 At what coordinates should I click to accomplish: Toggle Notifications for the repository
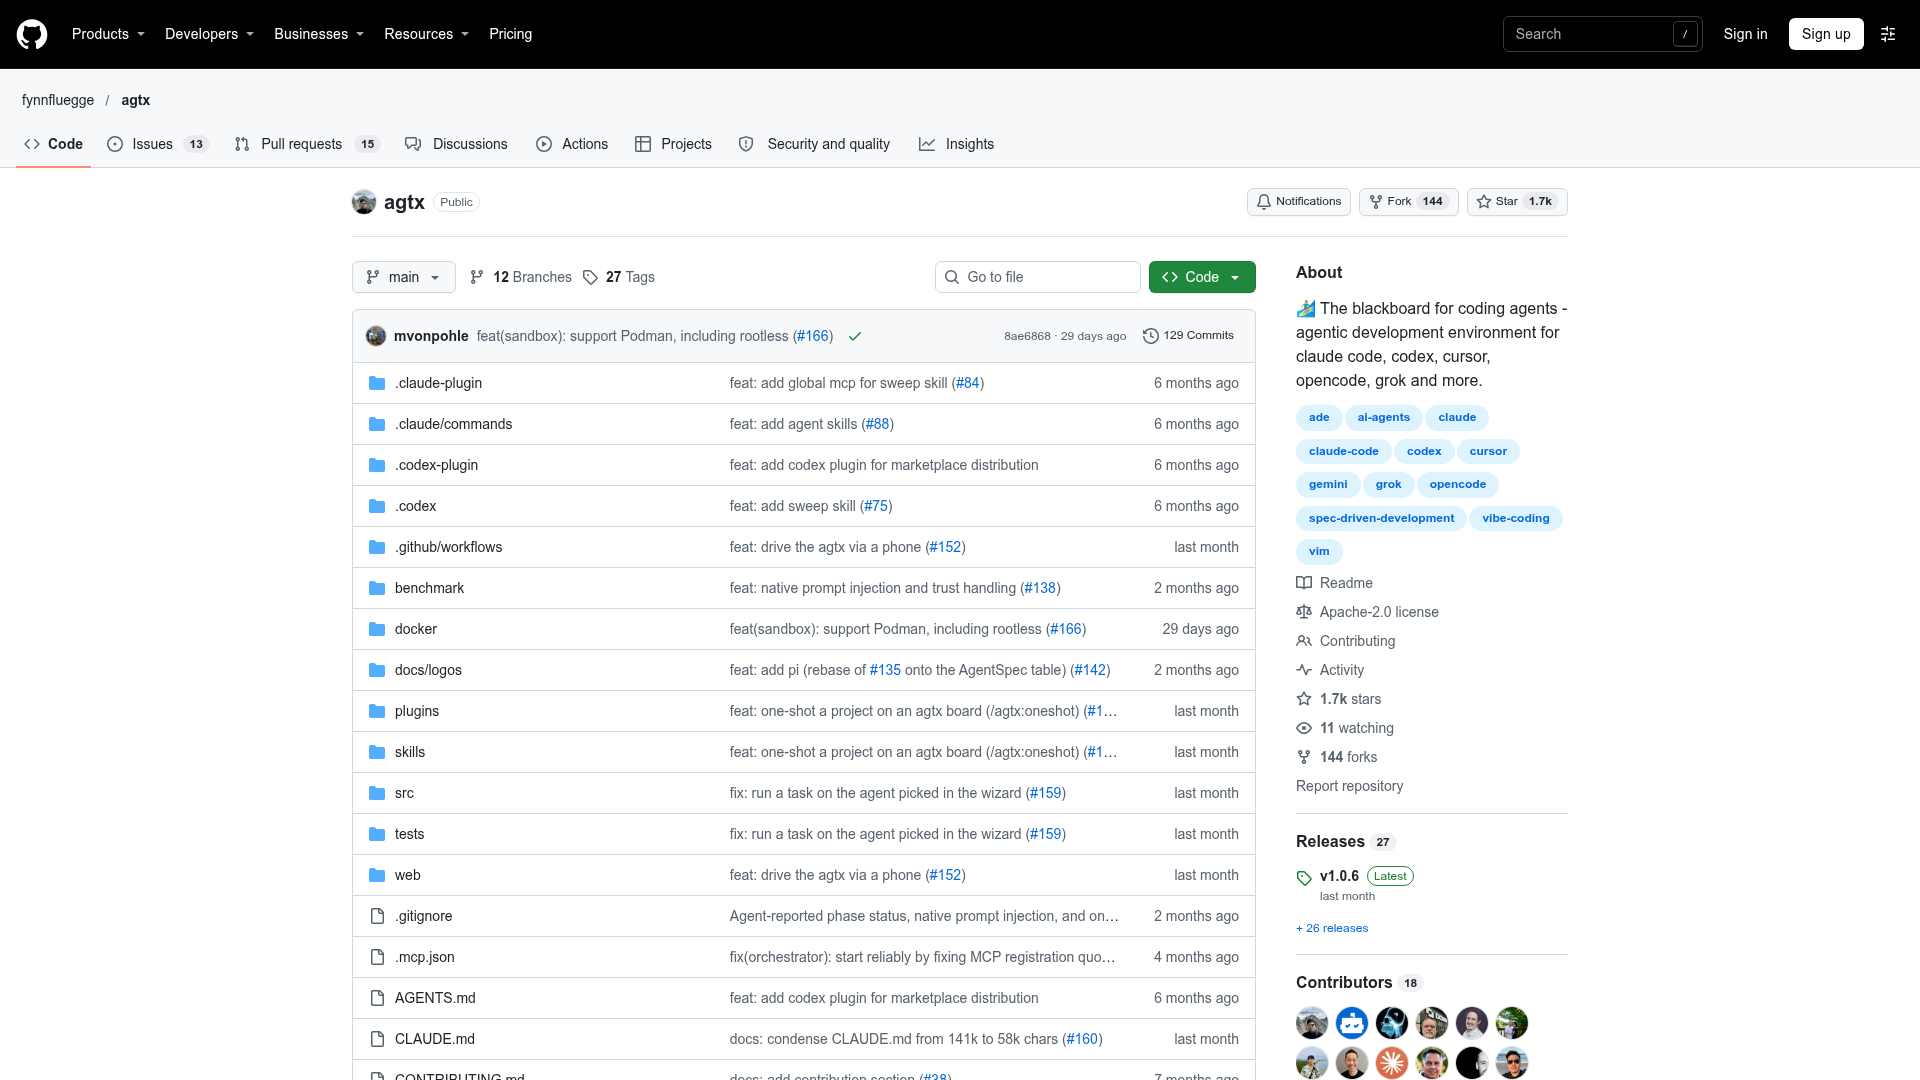click(x=1299, y=202)
